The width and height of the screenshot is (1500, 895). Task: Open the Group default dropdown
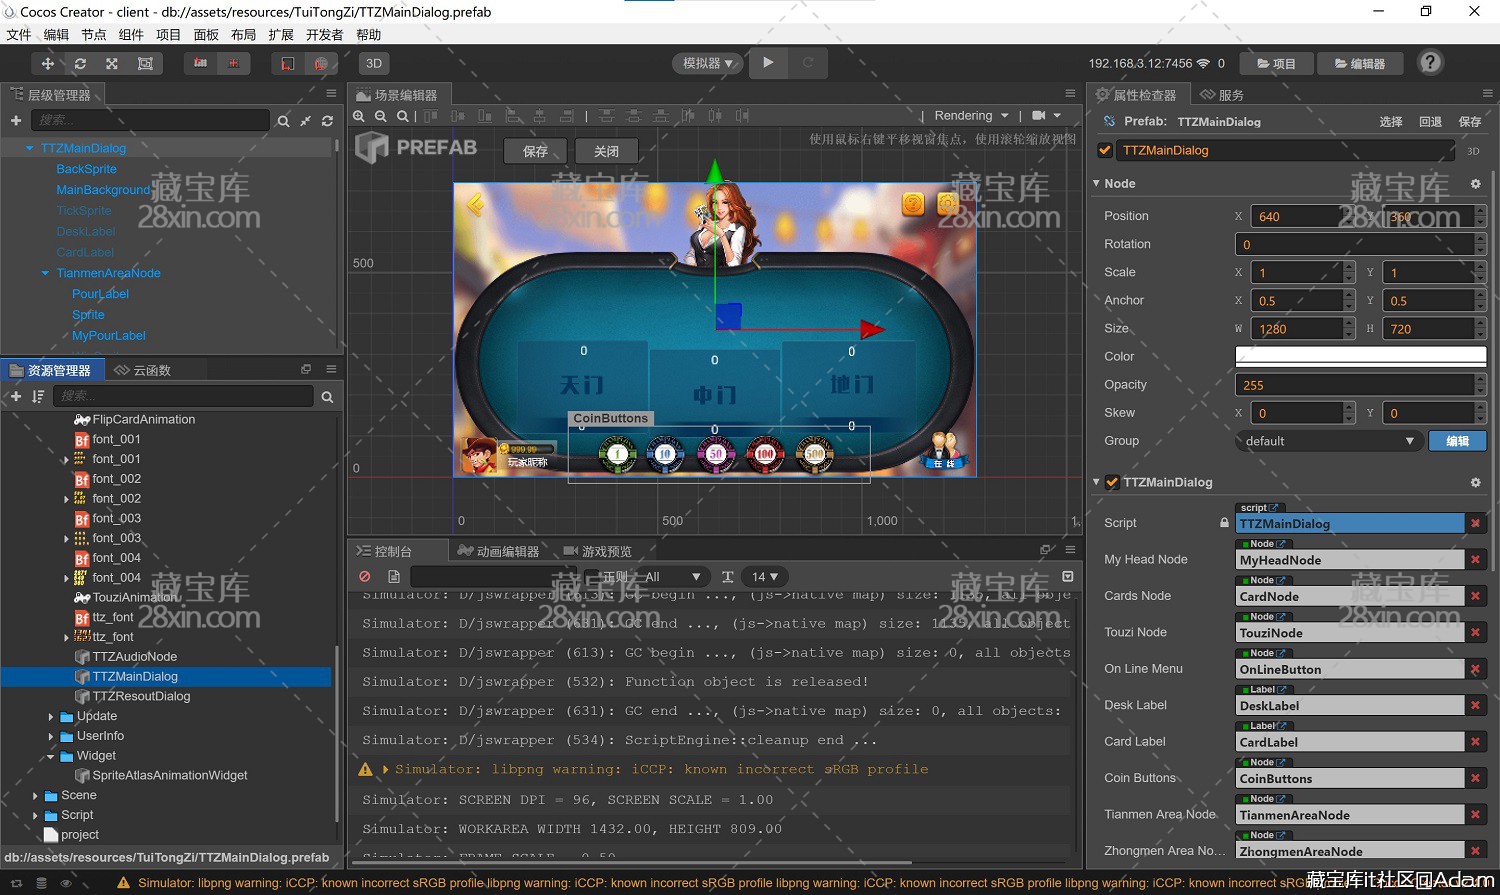pos(1328,441)
